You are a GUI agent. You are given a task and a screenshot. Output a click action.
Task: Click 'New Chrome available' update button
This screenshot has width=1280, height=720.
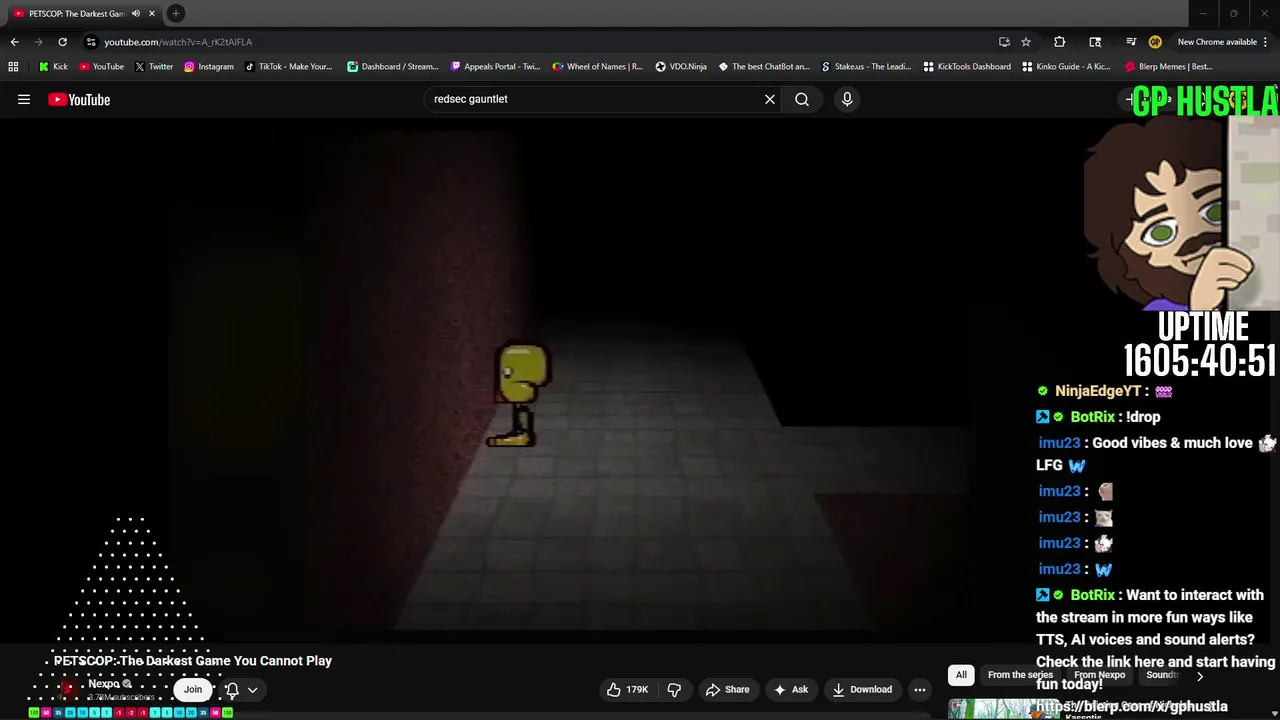point(1223,42)
